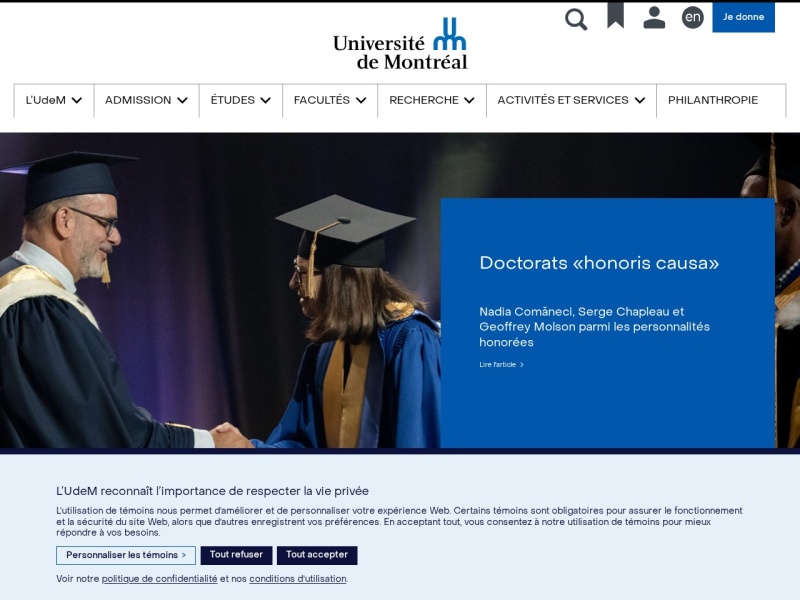The height and width of the screenshot is (600, 800).
Task: Open 'Personnaliser les témoins' options
Action: point(126,555)
